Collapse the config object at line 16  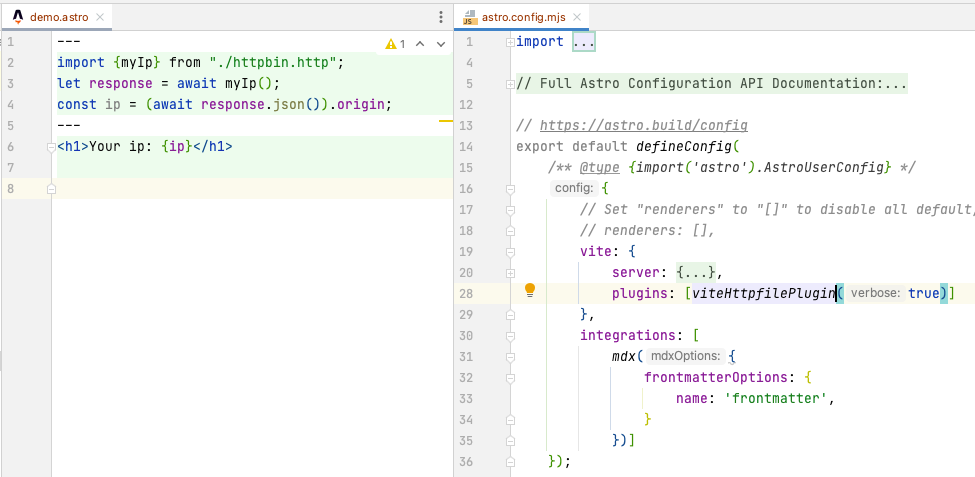coord(510,188)
